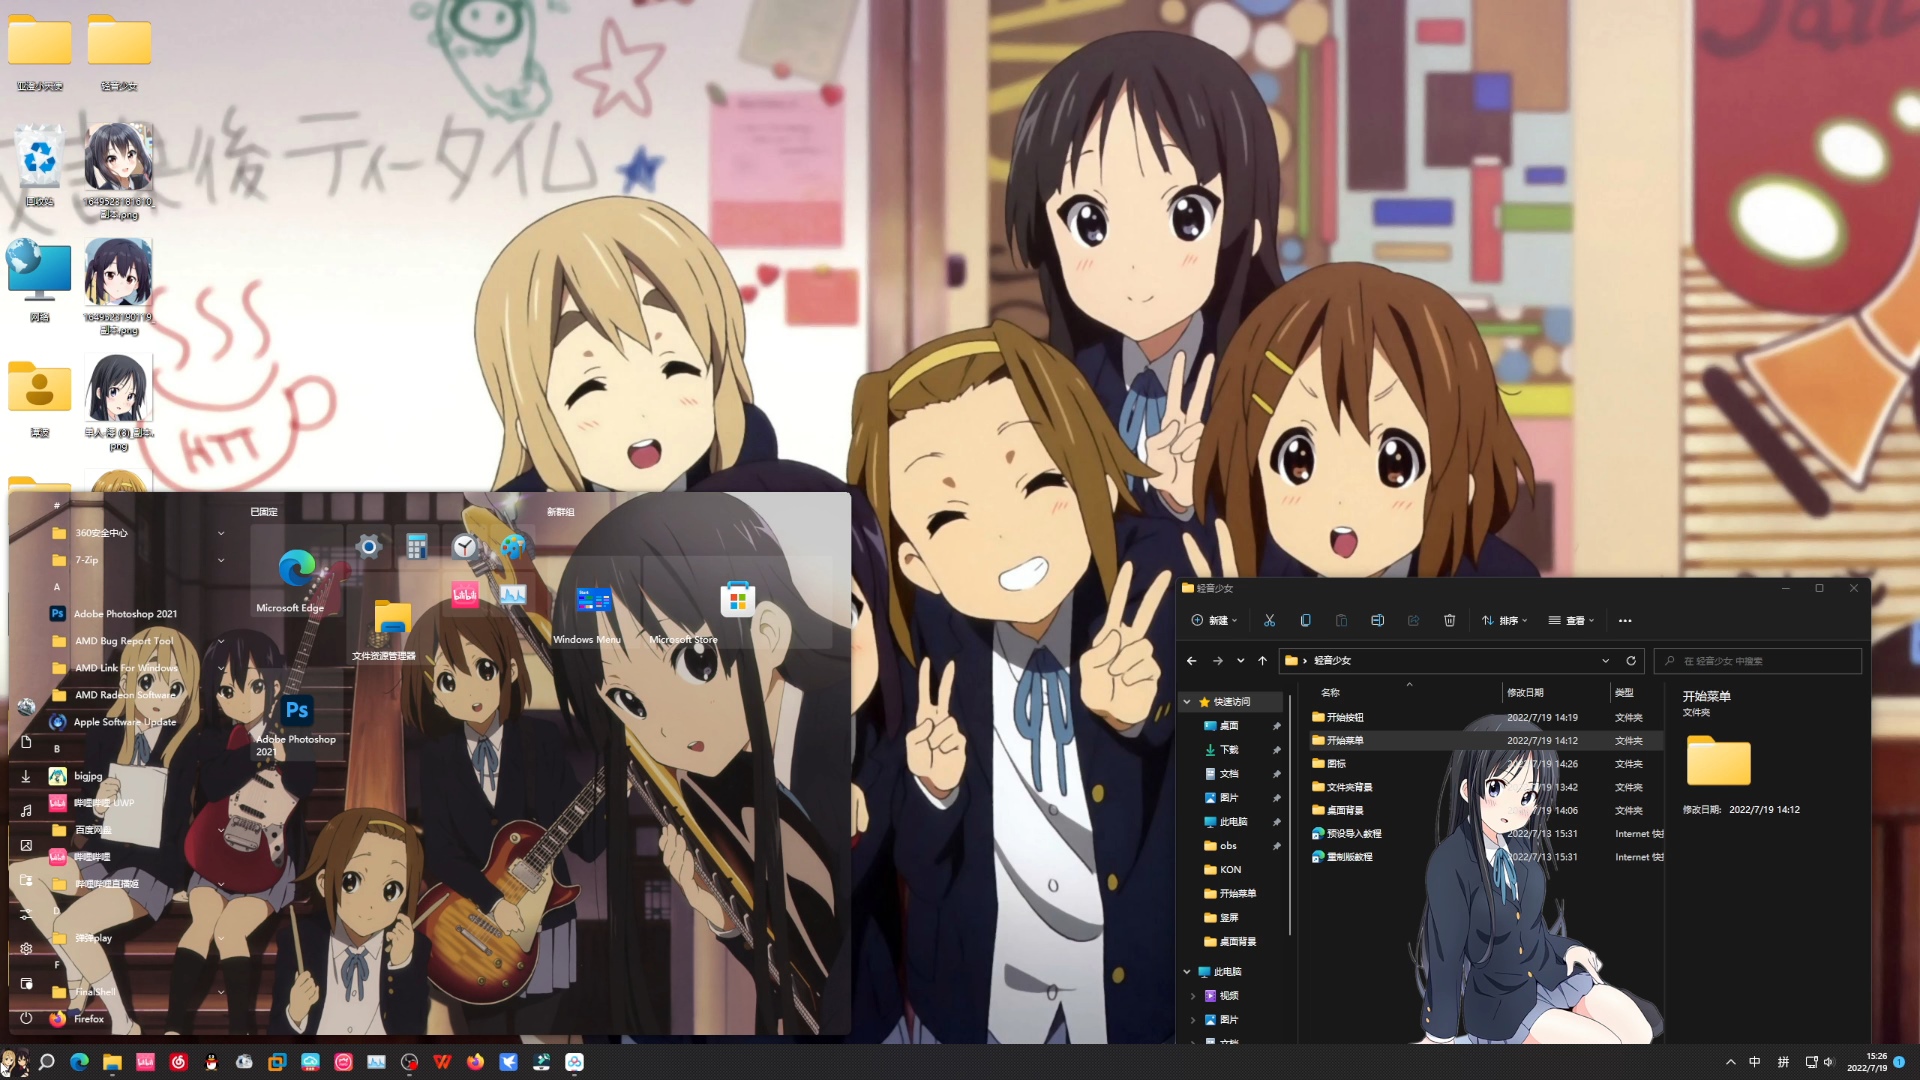Open the three-dots See more menu
This screenshot has width=1920, height=1080.
click(x=1625, y=621)
